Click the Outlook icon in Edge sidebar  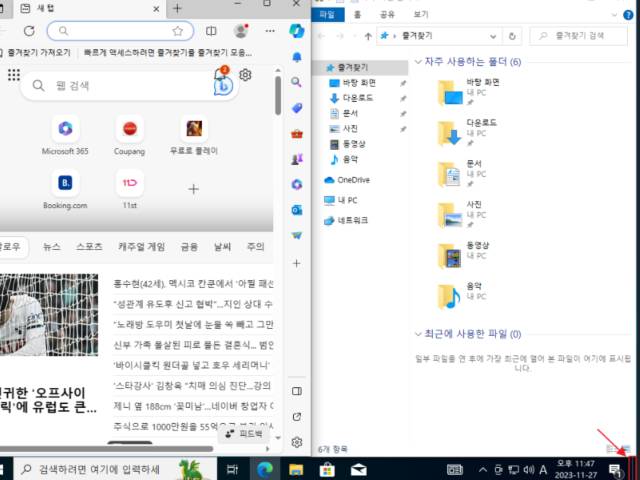point(296,210)
